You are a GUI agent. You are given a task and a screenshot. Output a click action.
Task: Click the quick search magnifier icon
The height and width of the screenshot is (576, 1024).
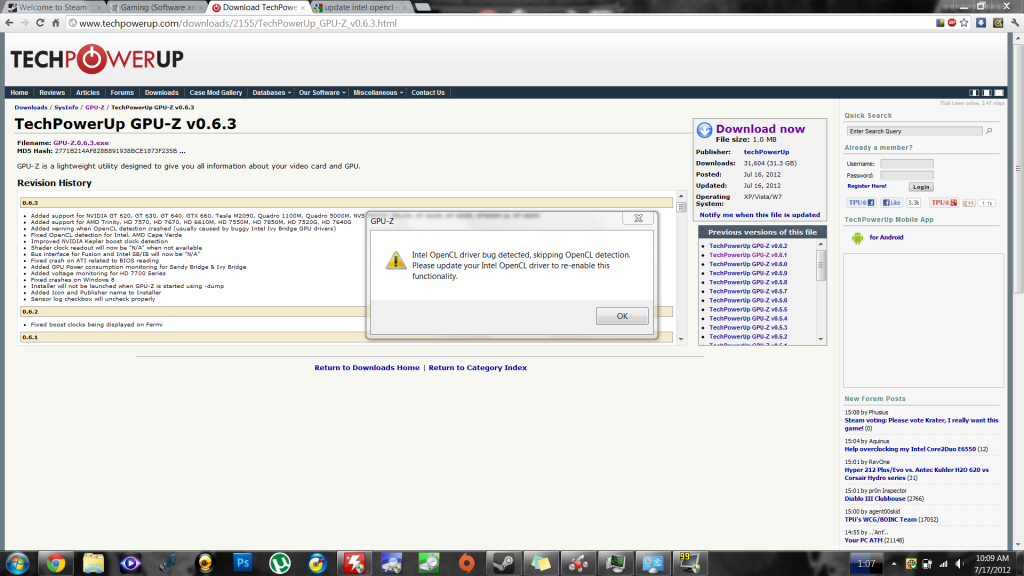coord(989,131)
